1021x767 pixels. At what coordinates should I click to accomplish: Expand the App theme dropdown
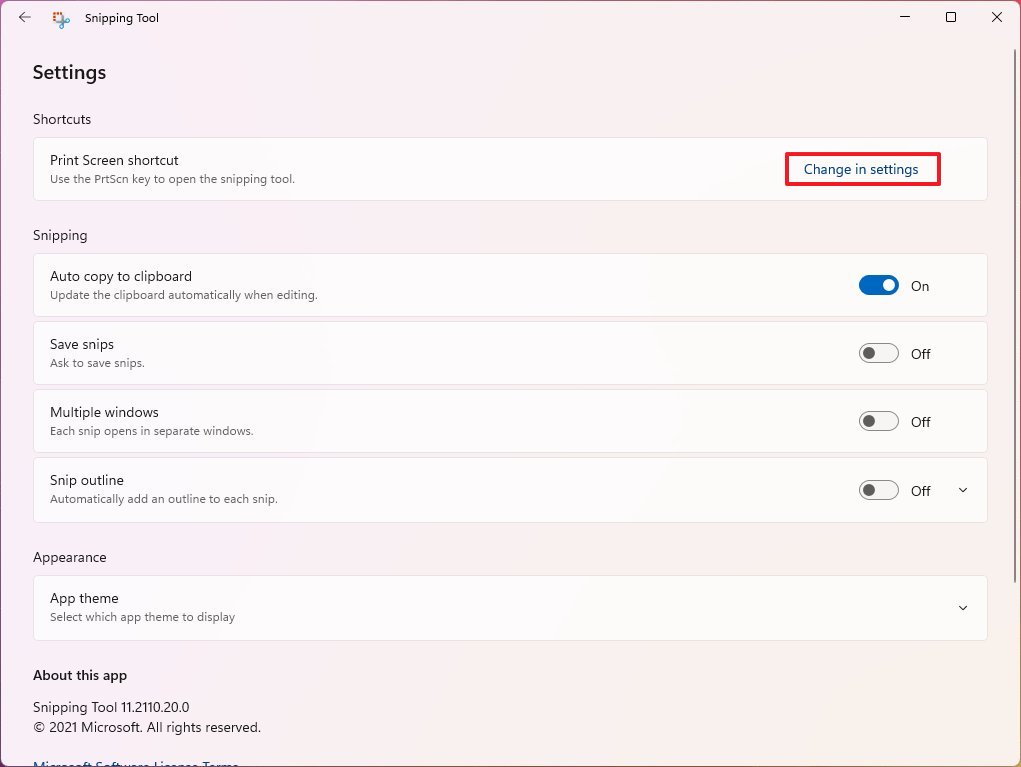tap(963, 607)
